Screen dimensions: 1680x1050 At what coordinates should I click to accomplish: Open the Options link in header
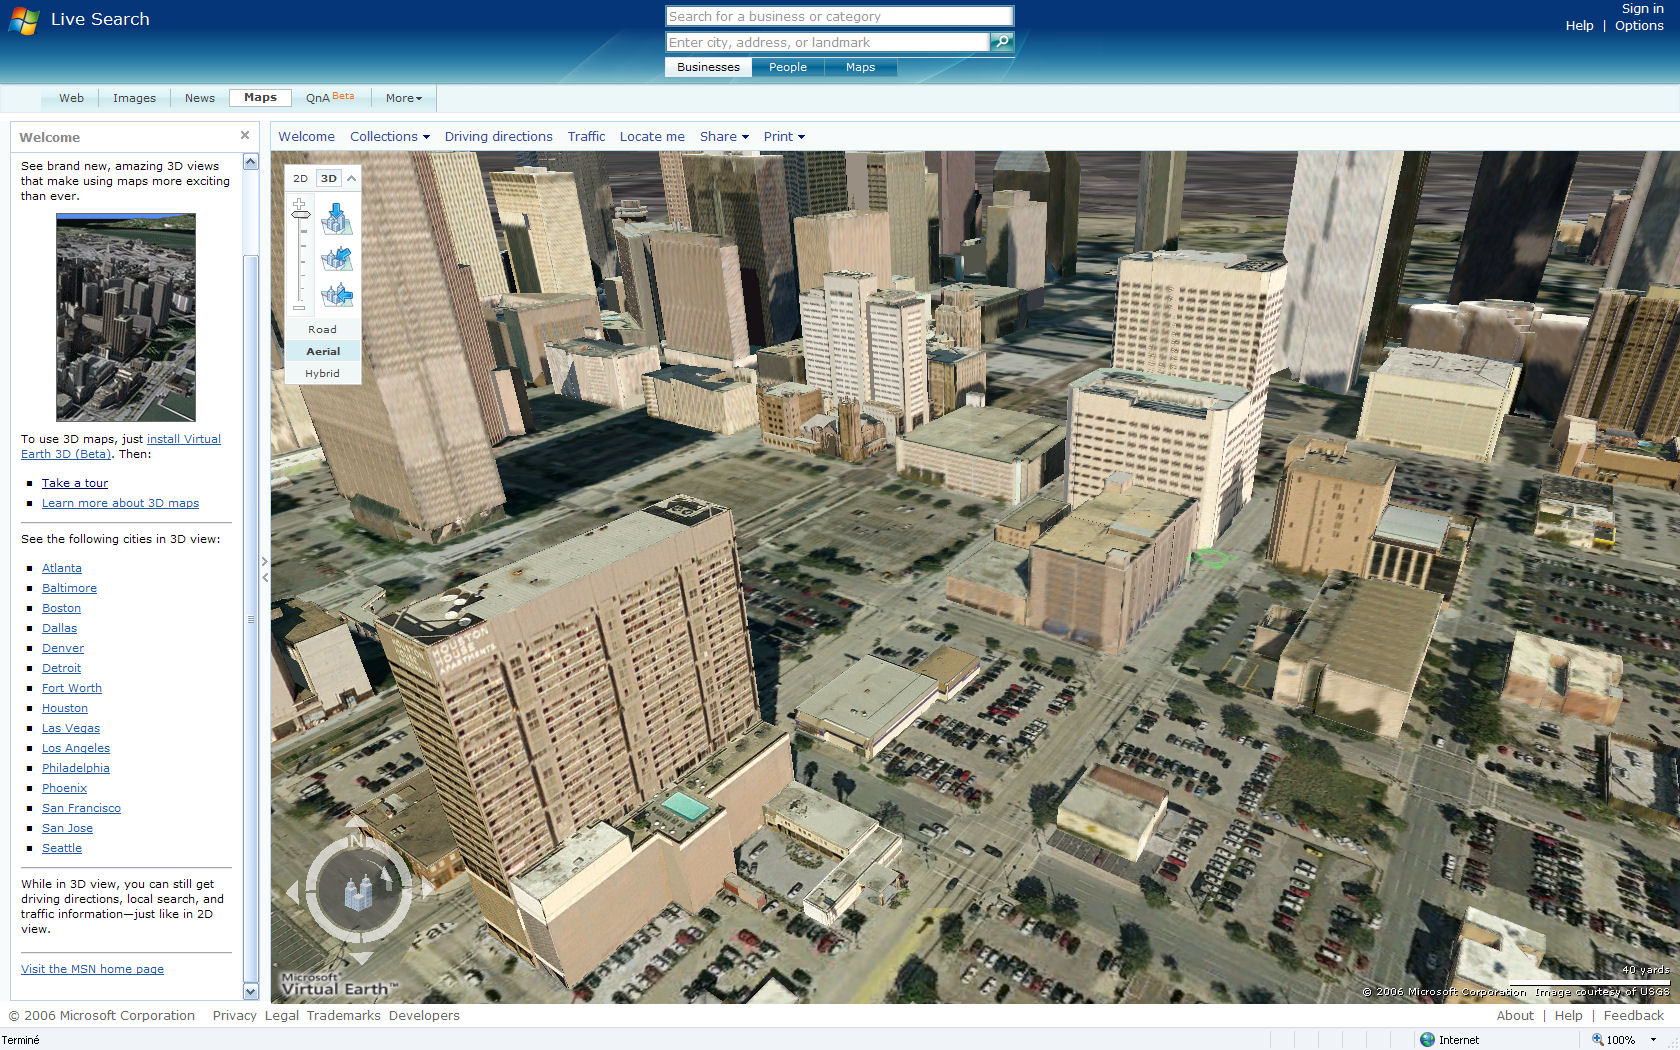[1639, 26]
